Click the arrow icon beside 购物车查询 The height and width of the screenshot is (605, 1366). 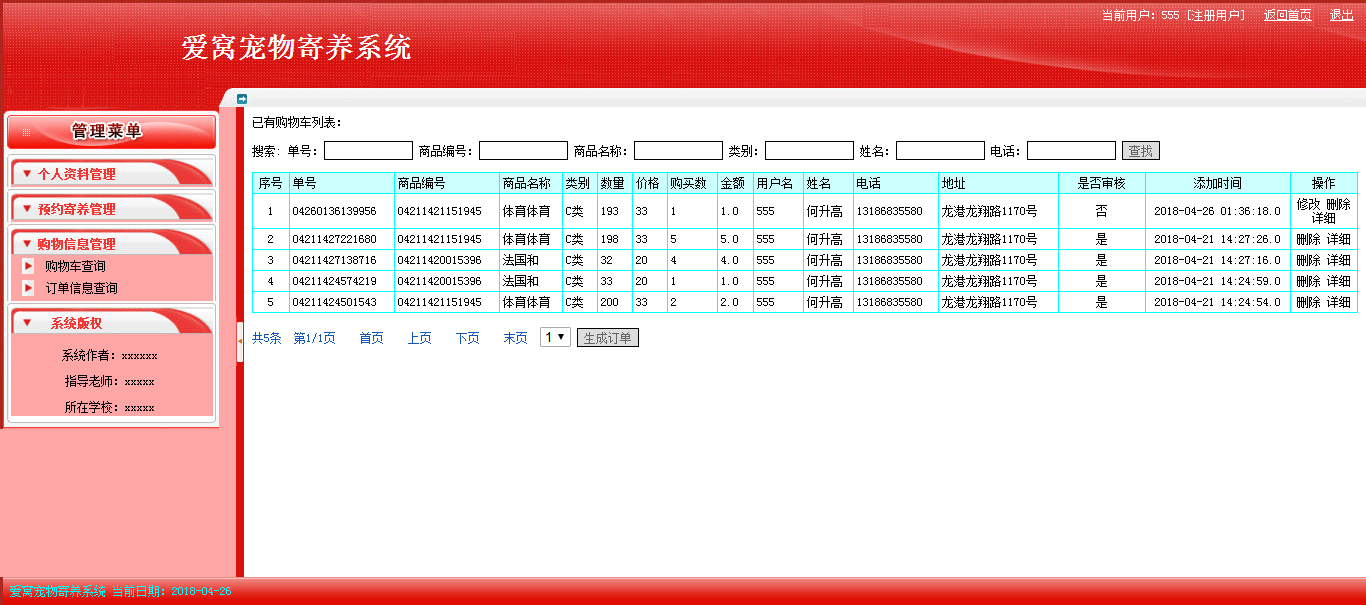click(x=28, y=266)
